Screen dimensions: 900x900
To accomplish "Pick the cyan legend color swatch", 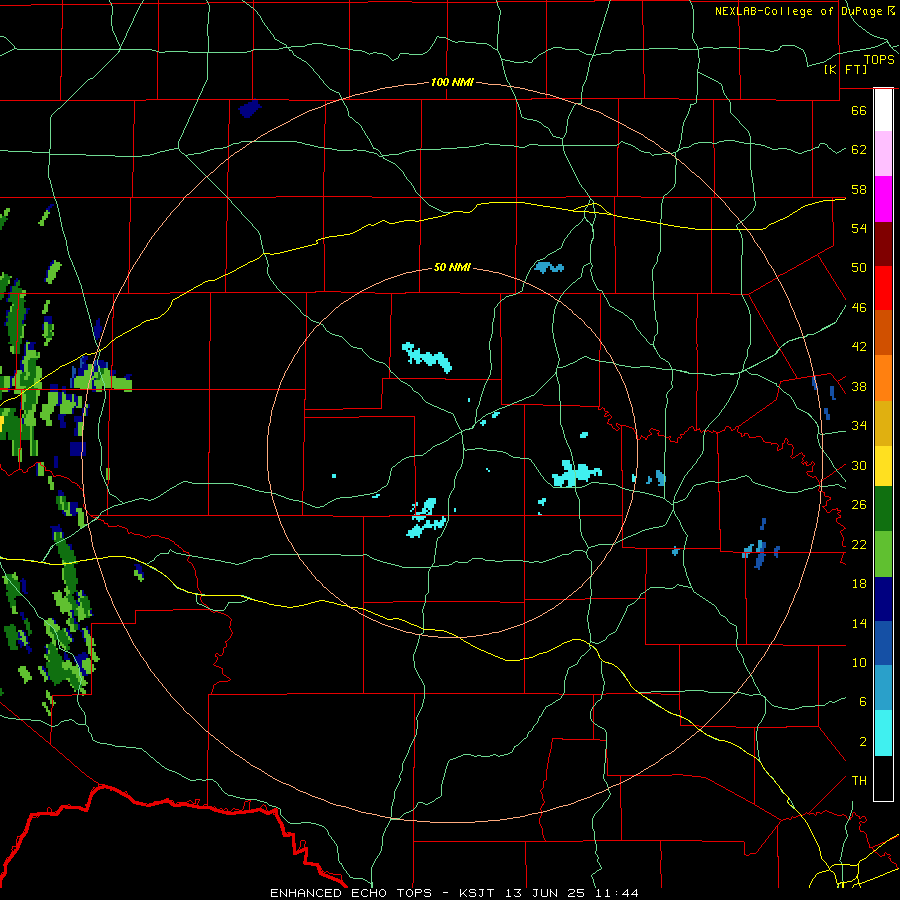I will [x=883, y=733].
